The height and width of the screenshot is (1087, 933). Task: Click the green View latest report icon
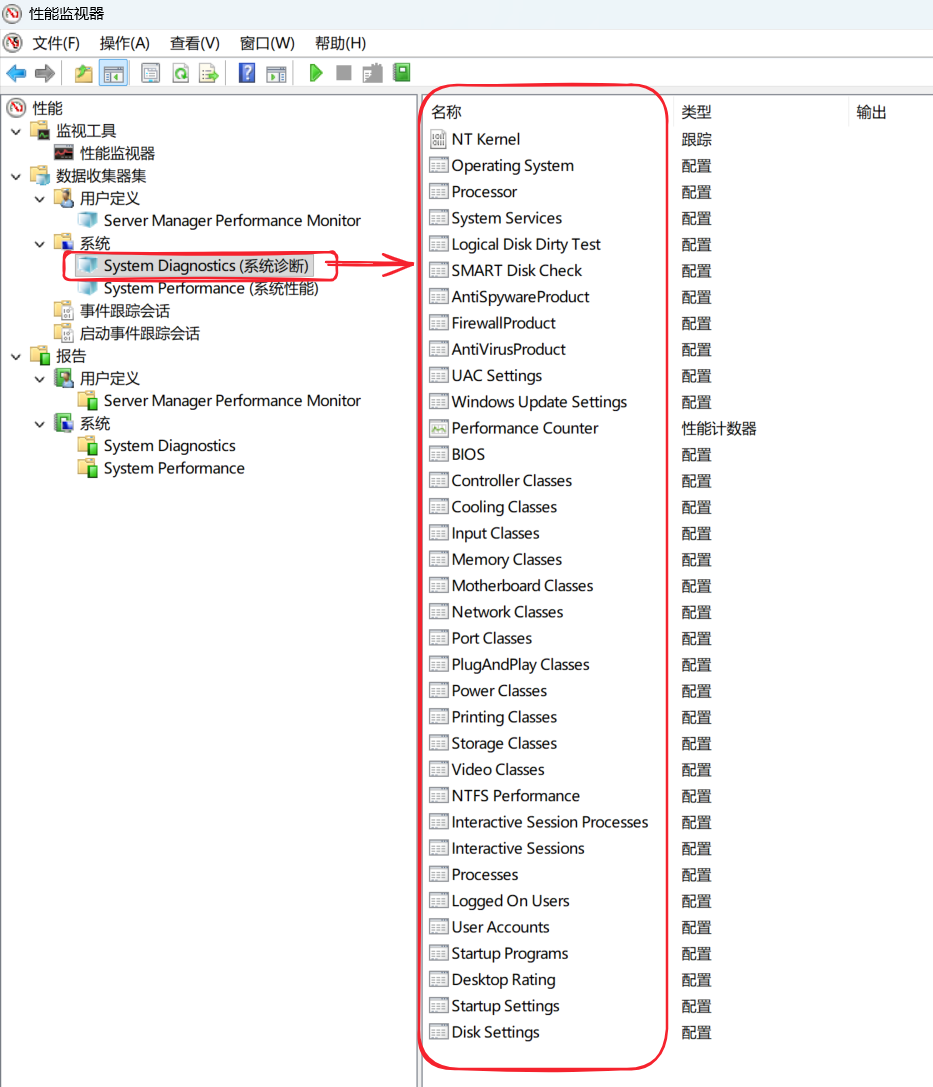pos(401,72)
